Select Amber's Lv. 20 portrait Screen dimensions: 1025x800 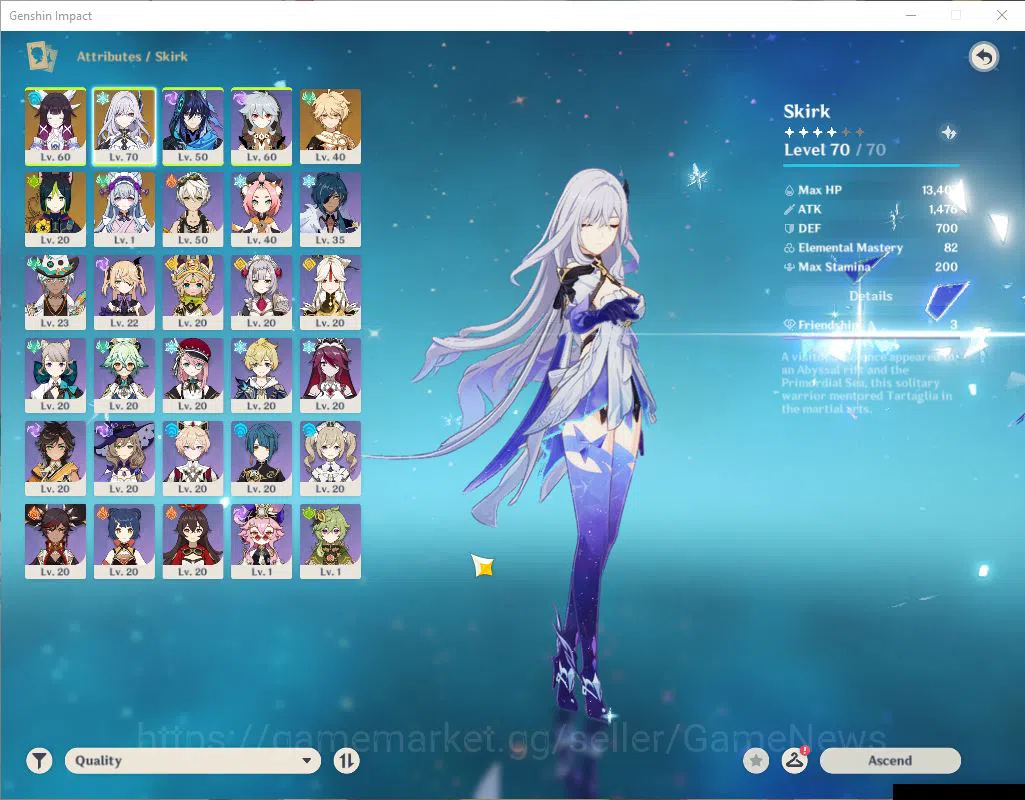[193, 541]
